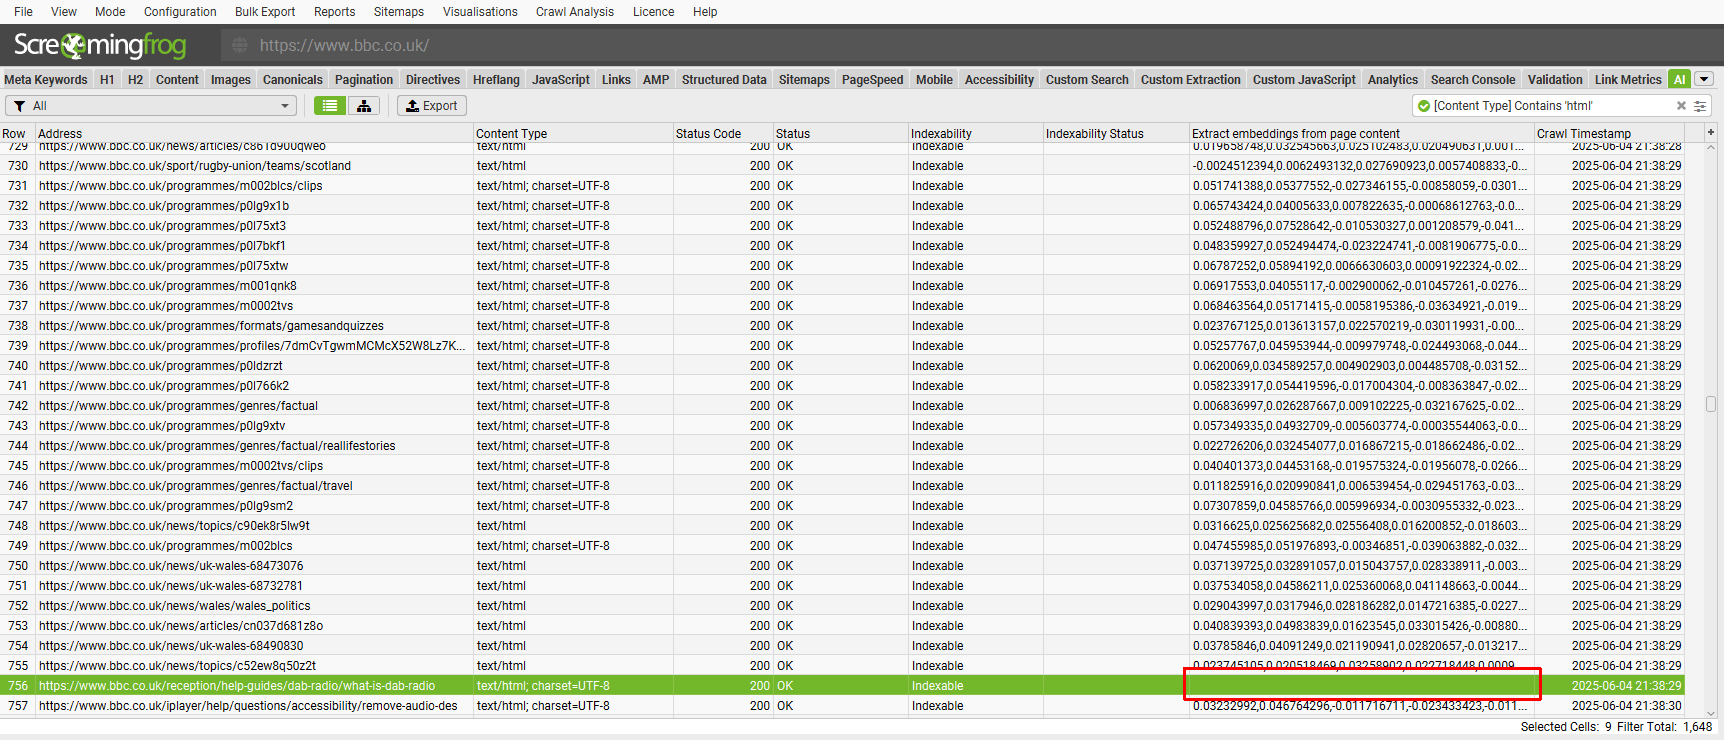Open the Reports menu
This screenshot has width=1724, height=740.
[x=334, y=11]
